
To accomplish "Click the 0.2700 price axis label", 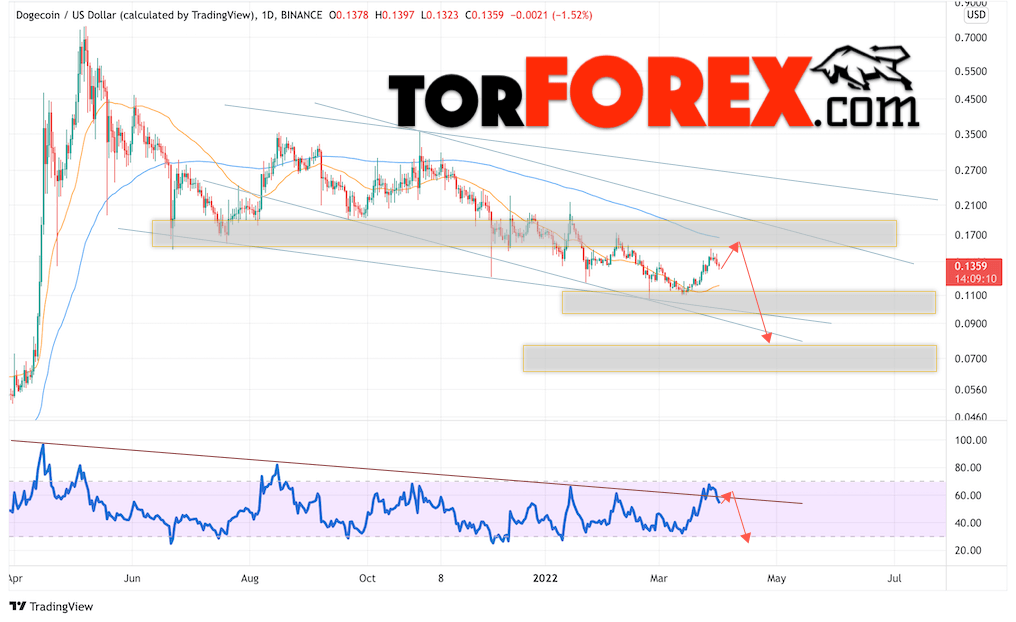I will point(971,170).
